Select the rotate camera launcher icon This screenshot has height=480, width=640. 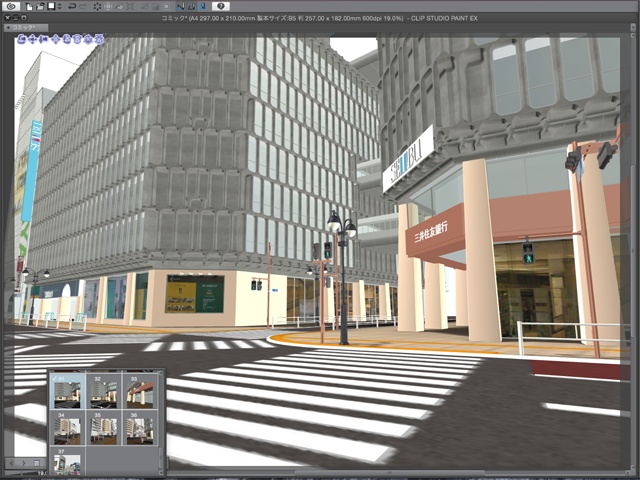pos(22,39)
